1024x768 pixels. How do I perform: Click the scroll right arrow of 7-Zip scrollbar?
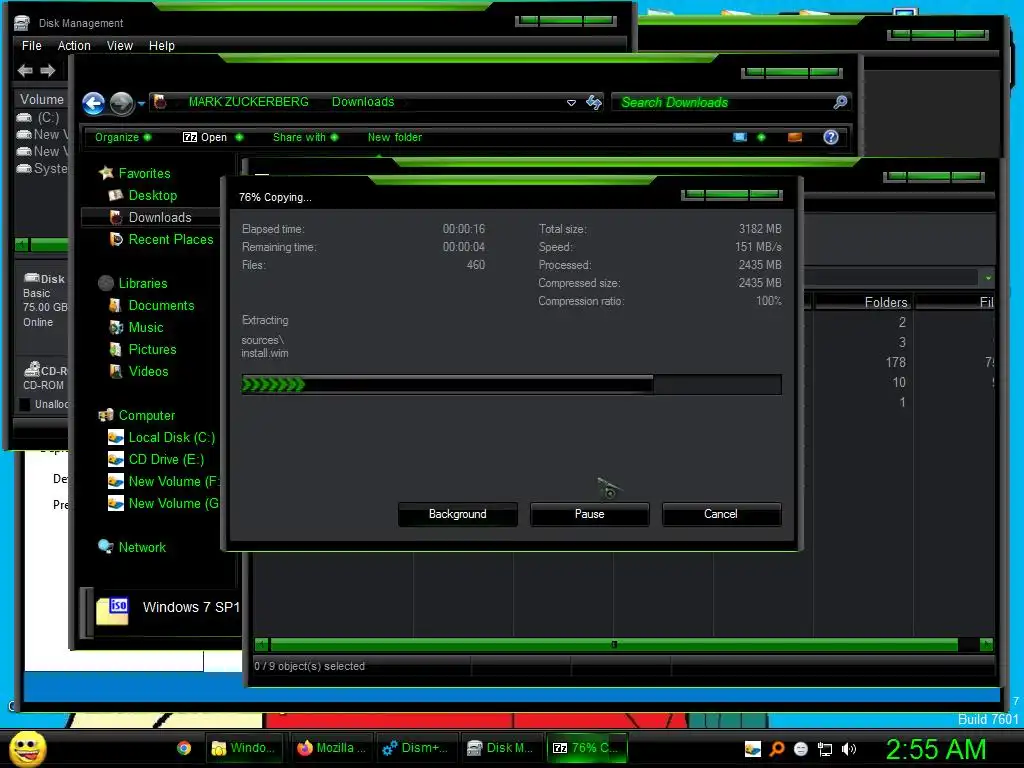pyautogui.click(x=987, y=645)
